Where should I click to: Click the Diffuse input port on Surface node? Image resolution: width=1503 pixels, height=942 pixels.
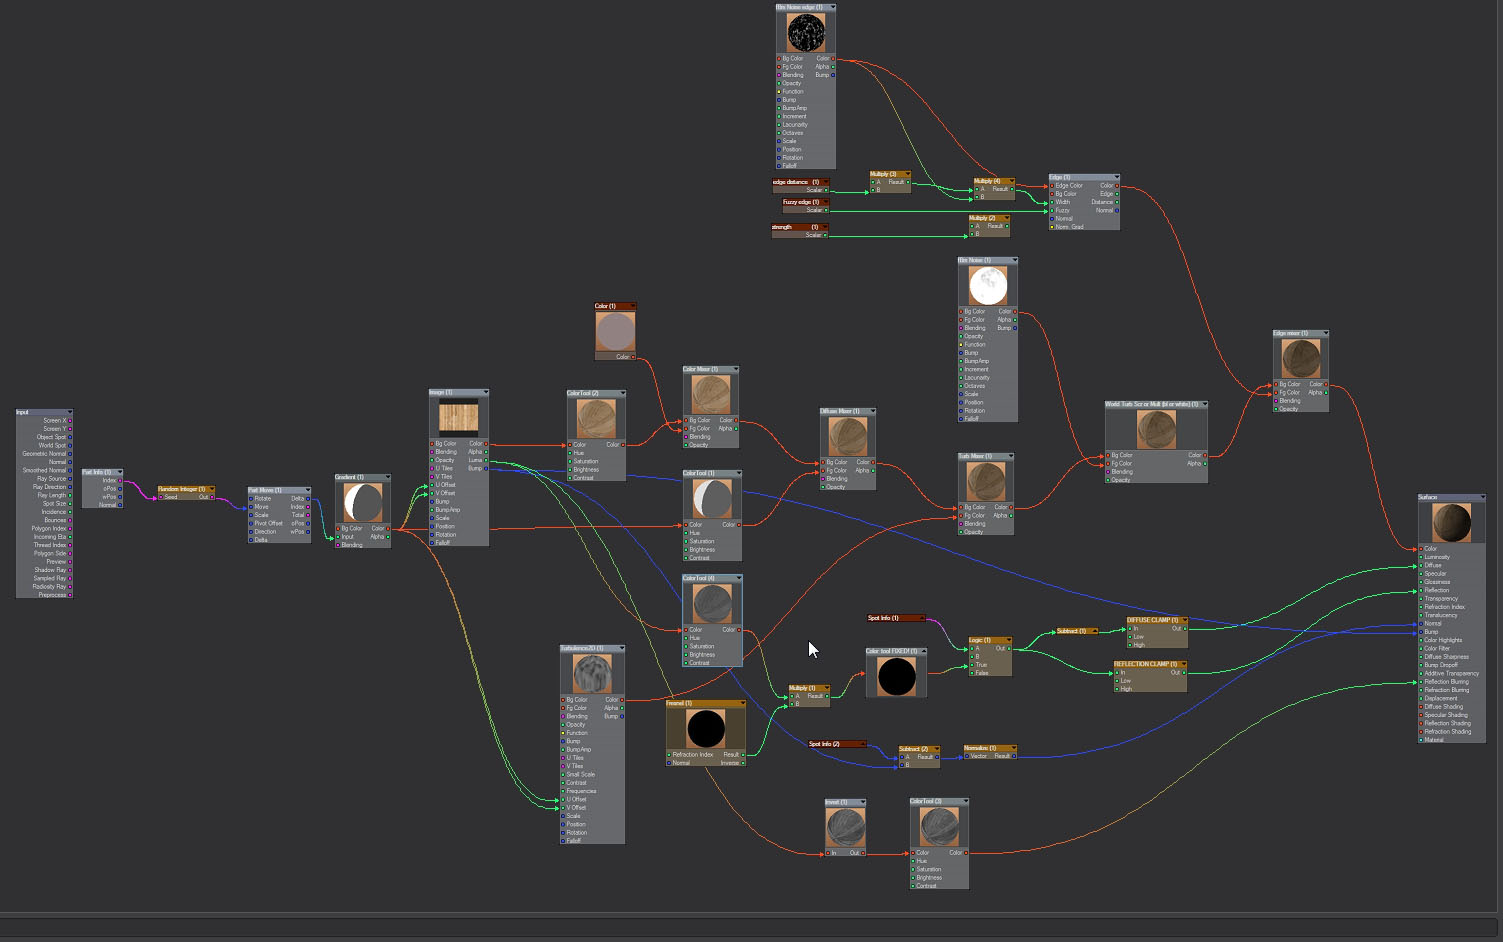click(1421, 565)
